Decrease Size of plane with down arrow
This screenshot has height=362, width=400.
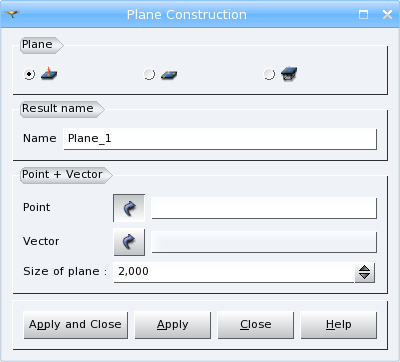365,277
